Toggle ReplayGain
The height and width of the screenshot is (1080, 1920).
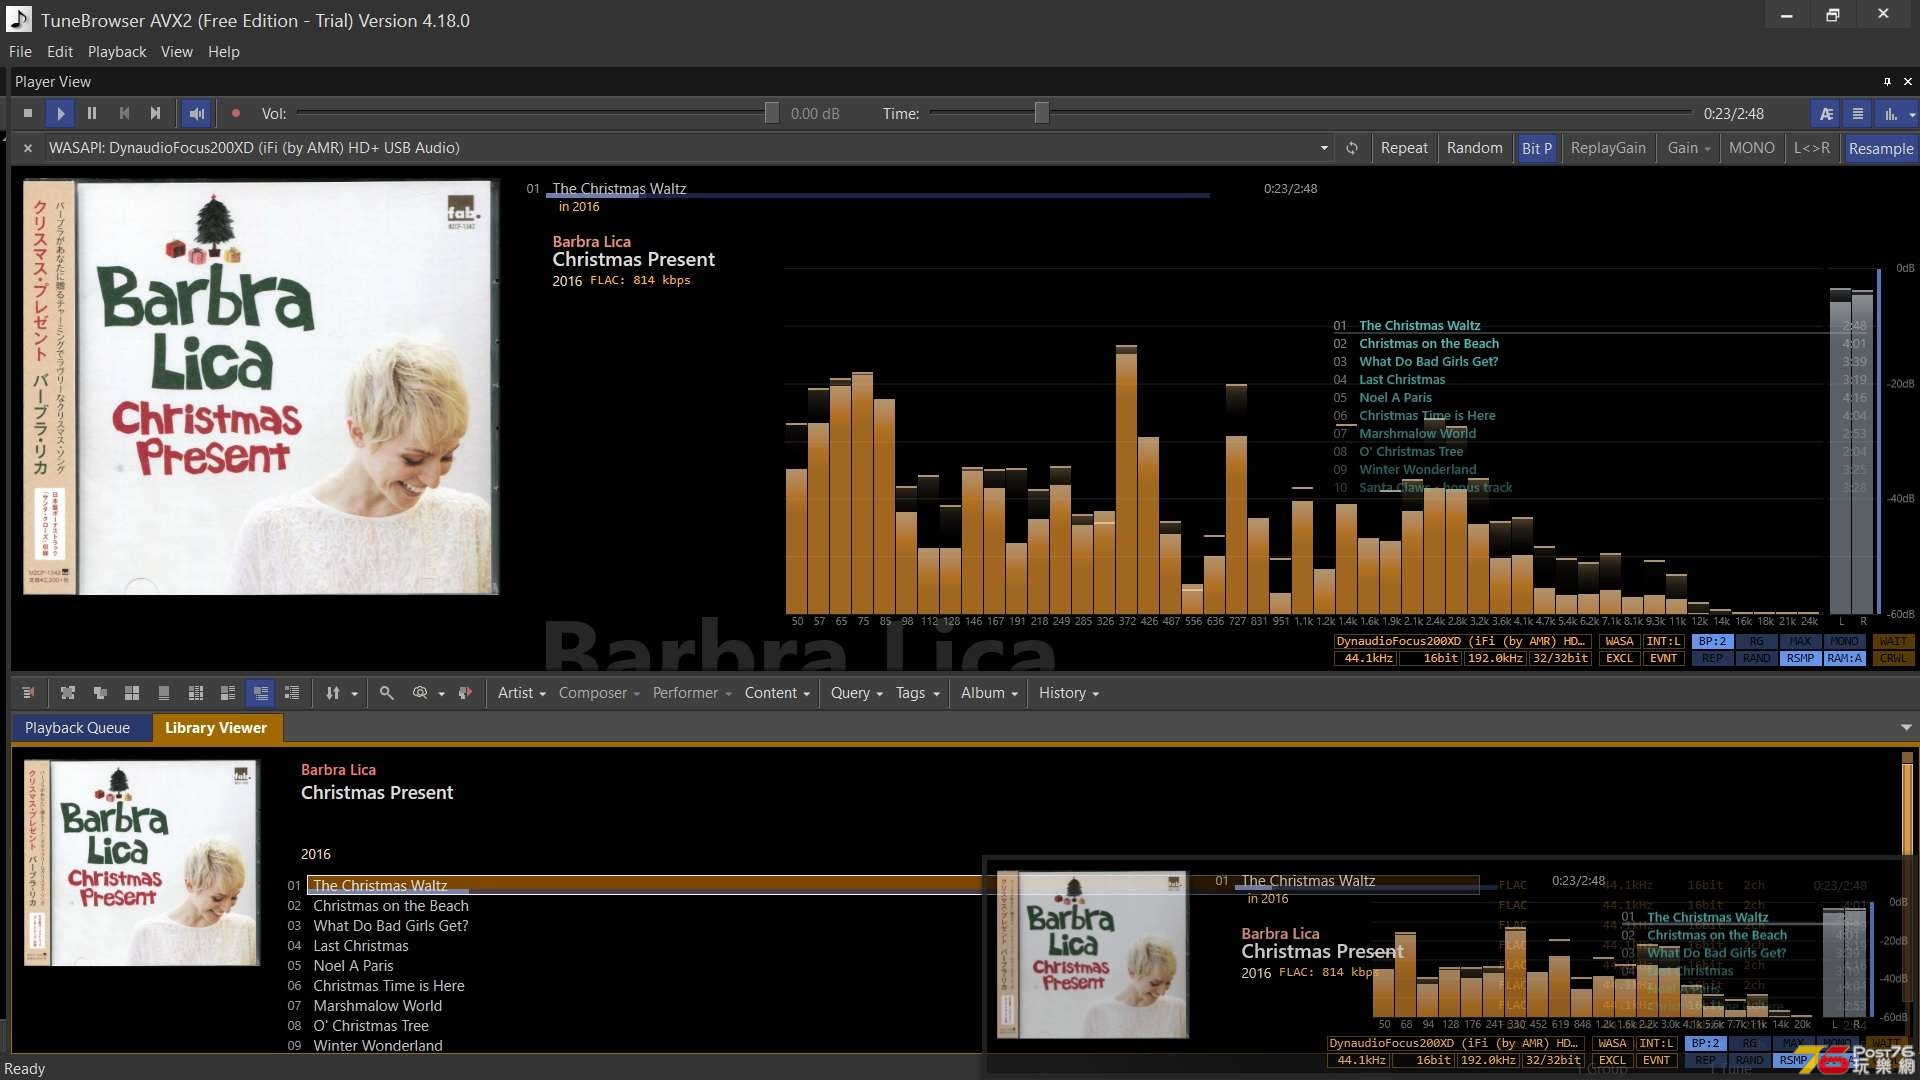point(1608,148)
